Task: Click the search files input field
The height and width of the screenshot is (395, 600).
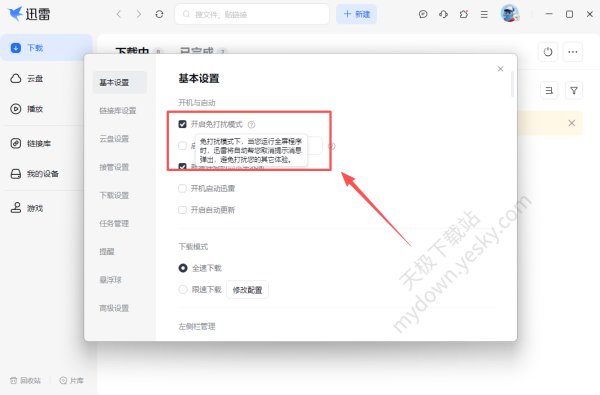Action: click(252, 14)
